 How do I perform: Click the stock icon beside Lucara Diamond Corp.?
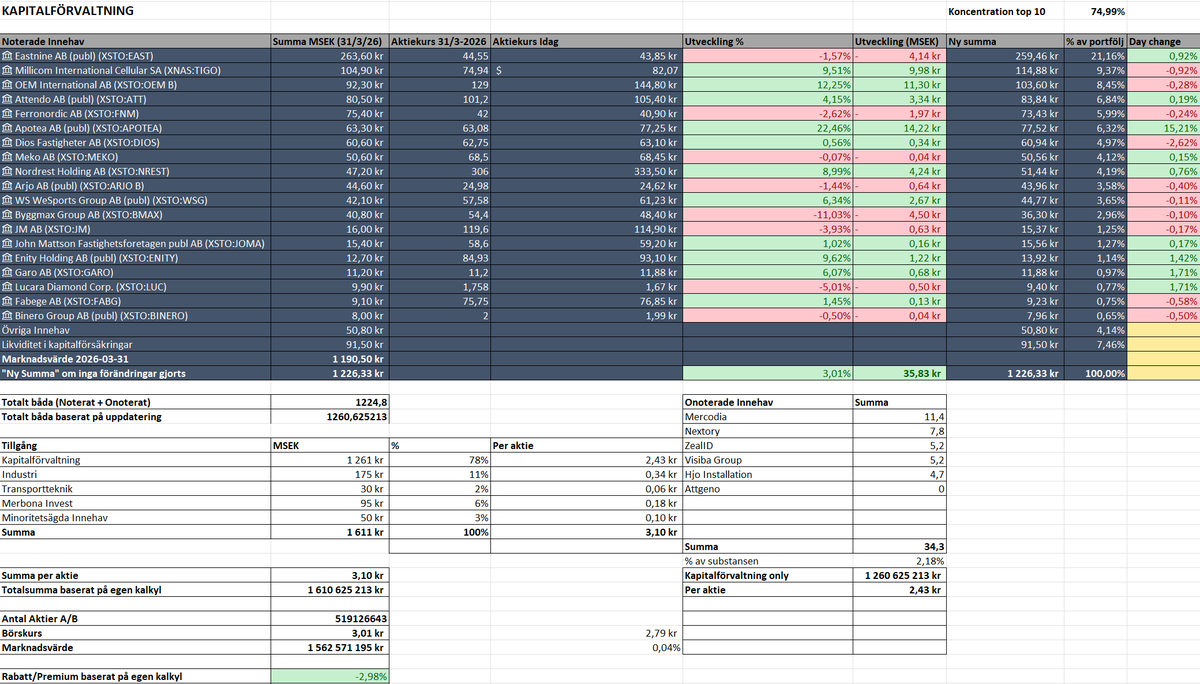point(7,287)
